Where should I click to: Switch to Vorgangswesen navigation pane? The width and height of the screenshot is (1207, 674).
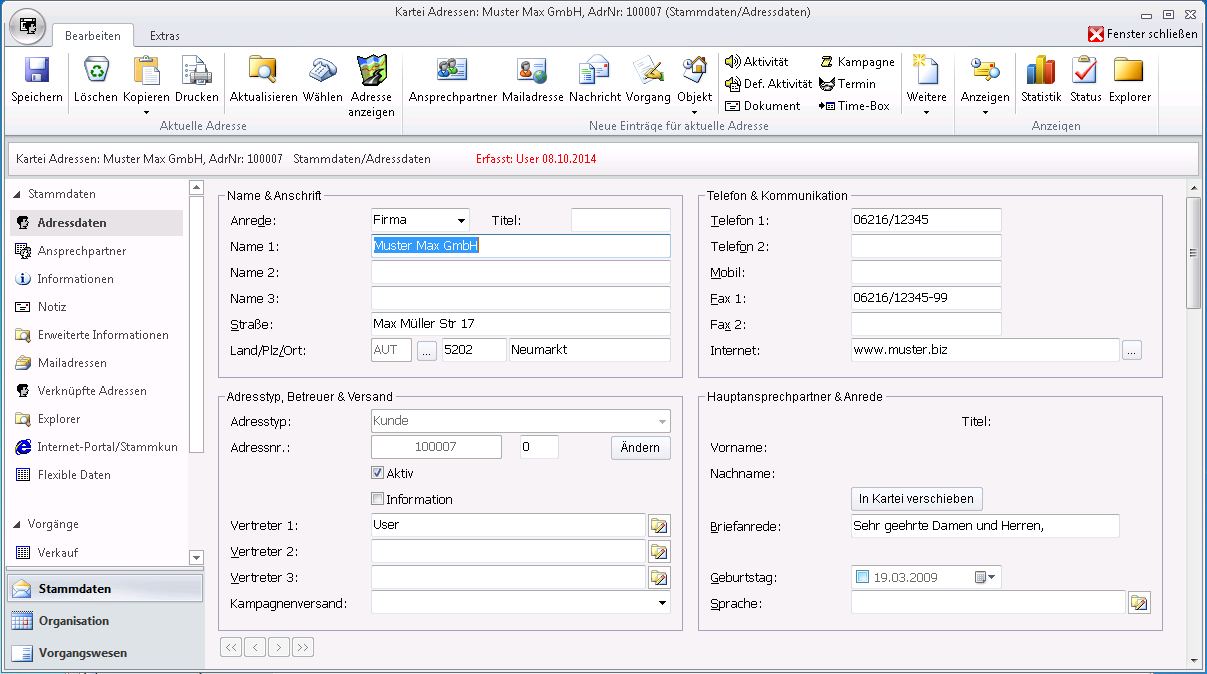[x=104, y=653]
